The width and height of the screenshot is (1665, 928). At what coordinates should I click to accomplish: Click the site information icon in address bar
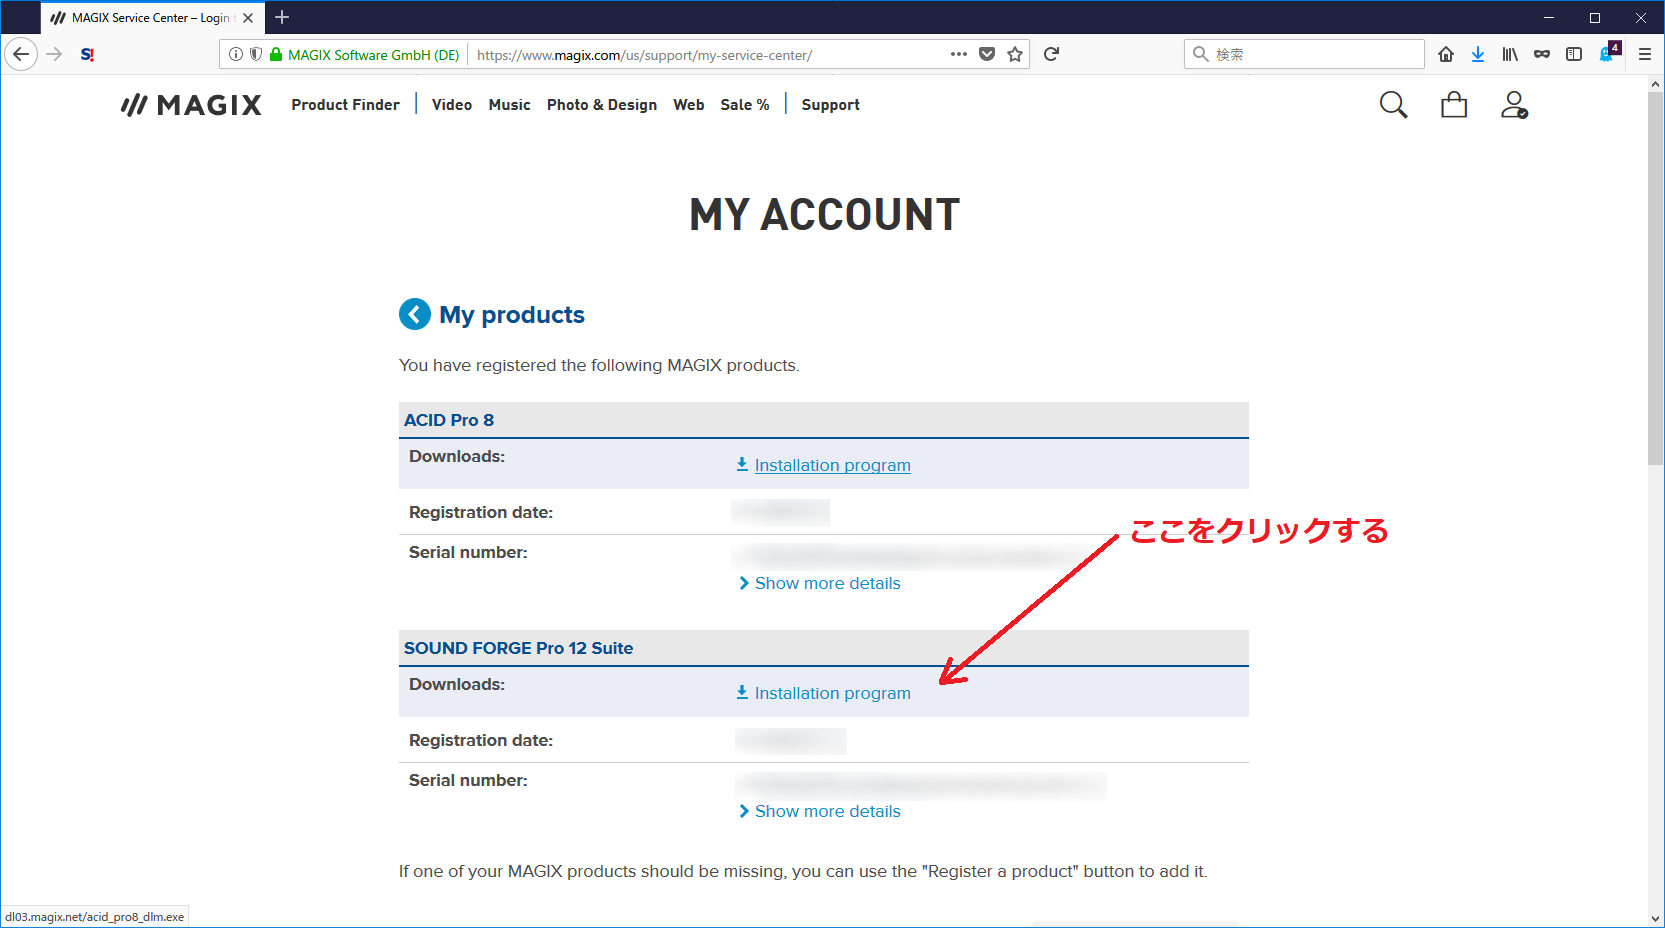[236, 54]
